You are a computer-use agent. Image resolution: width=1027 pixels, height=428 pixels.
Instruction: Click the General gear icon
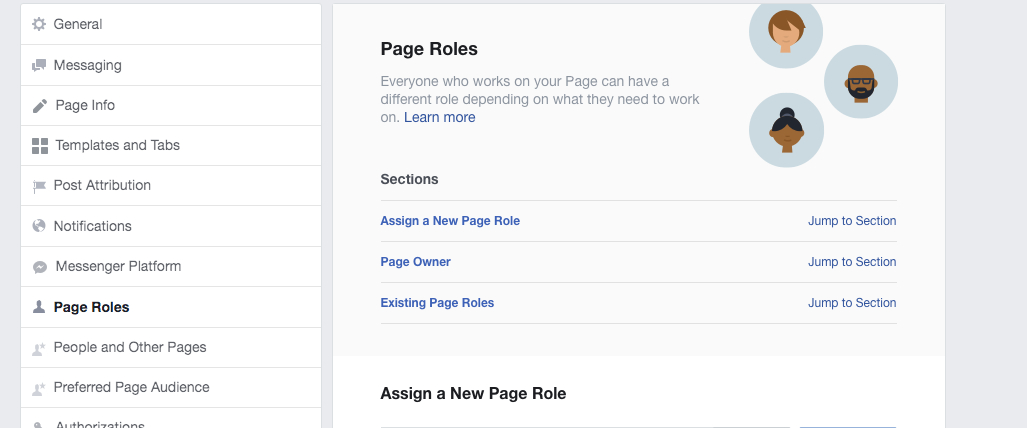click(x=39, y=24)
